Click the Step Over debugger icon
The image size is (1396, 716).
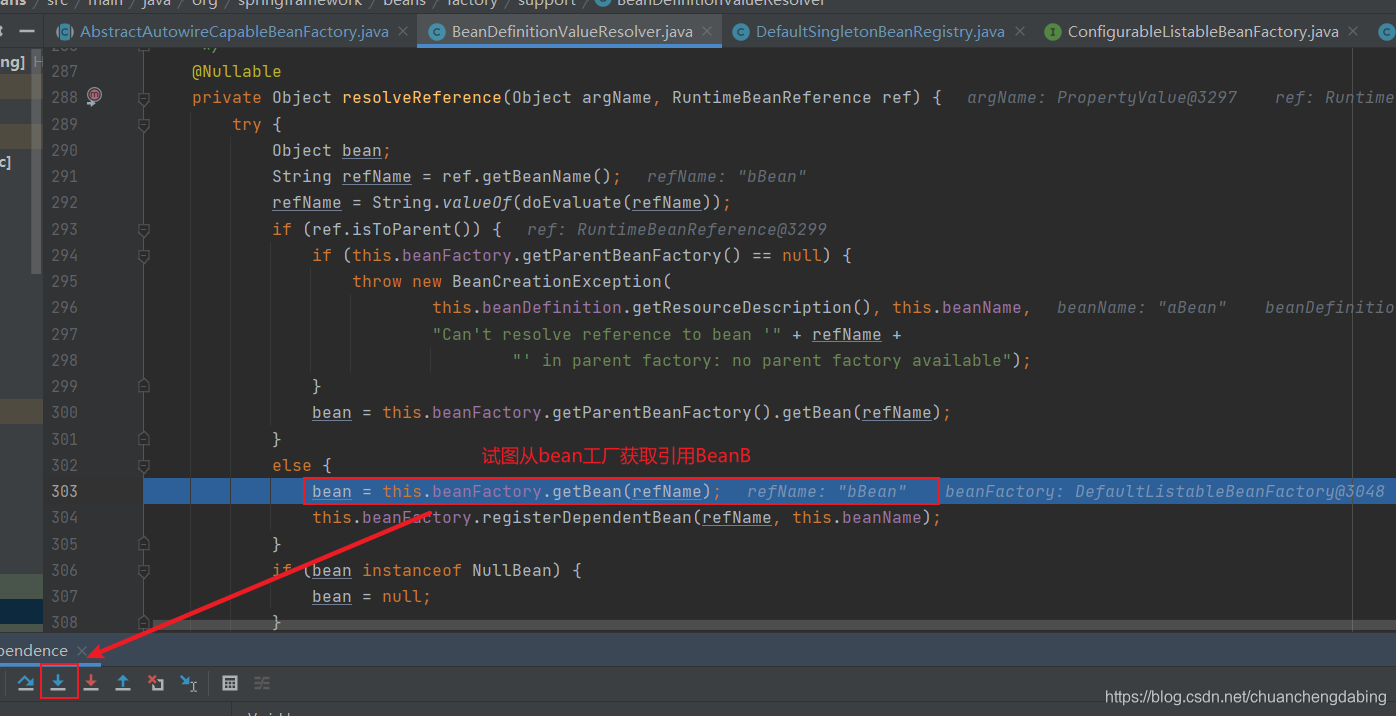click(26, 683)
